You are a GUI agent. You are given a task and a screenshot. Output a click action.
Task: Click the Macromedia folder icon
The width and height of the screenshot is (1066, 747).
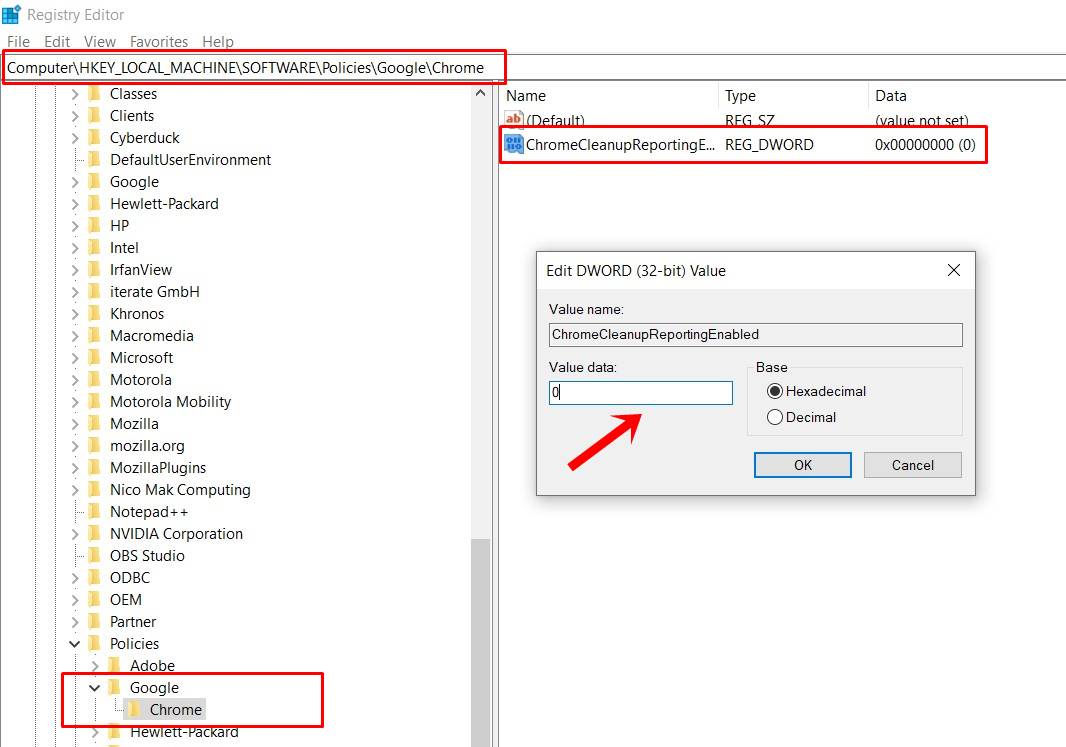click(x=94, y=336)
